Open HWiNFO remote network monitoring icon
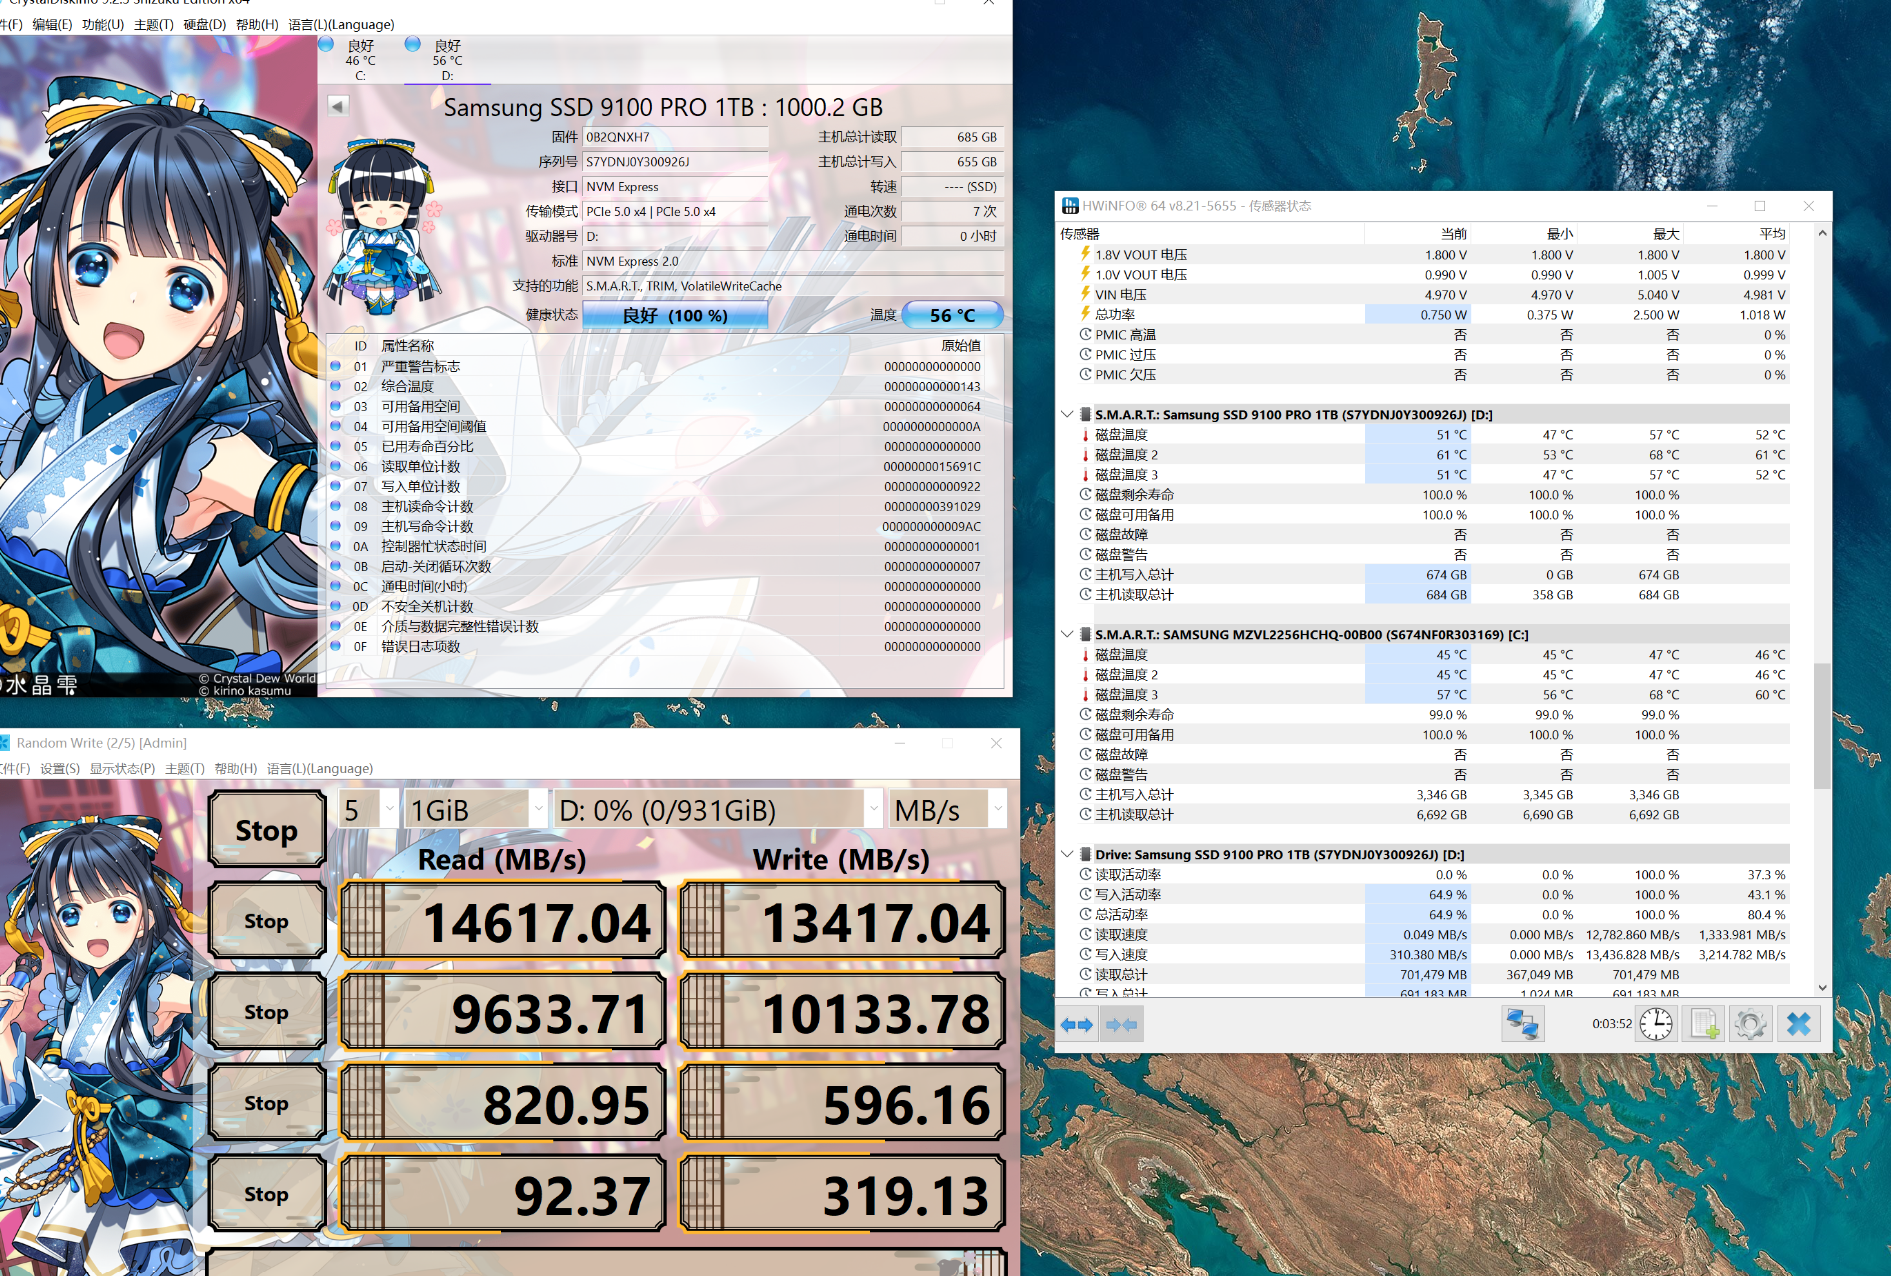 1523,1024
